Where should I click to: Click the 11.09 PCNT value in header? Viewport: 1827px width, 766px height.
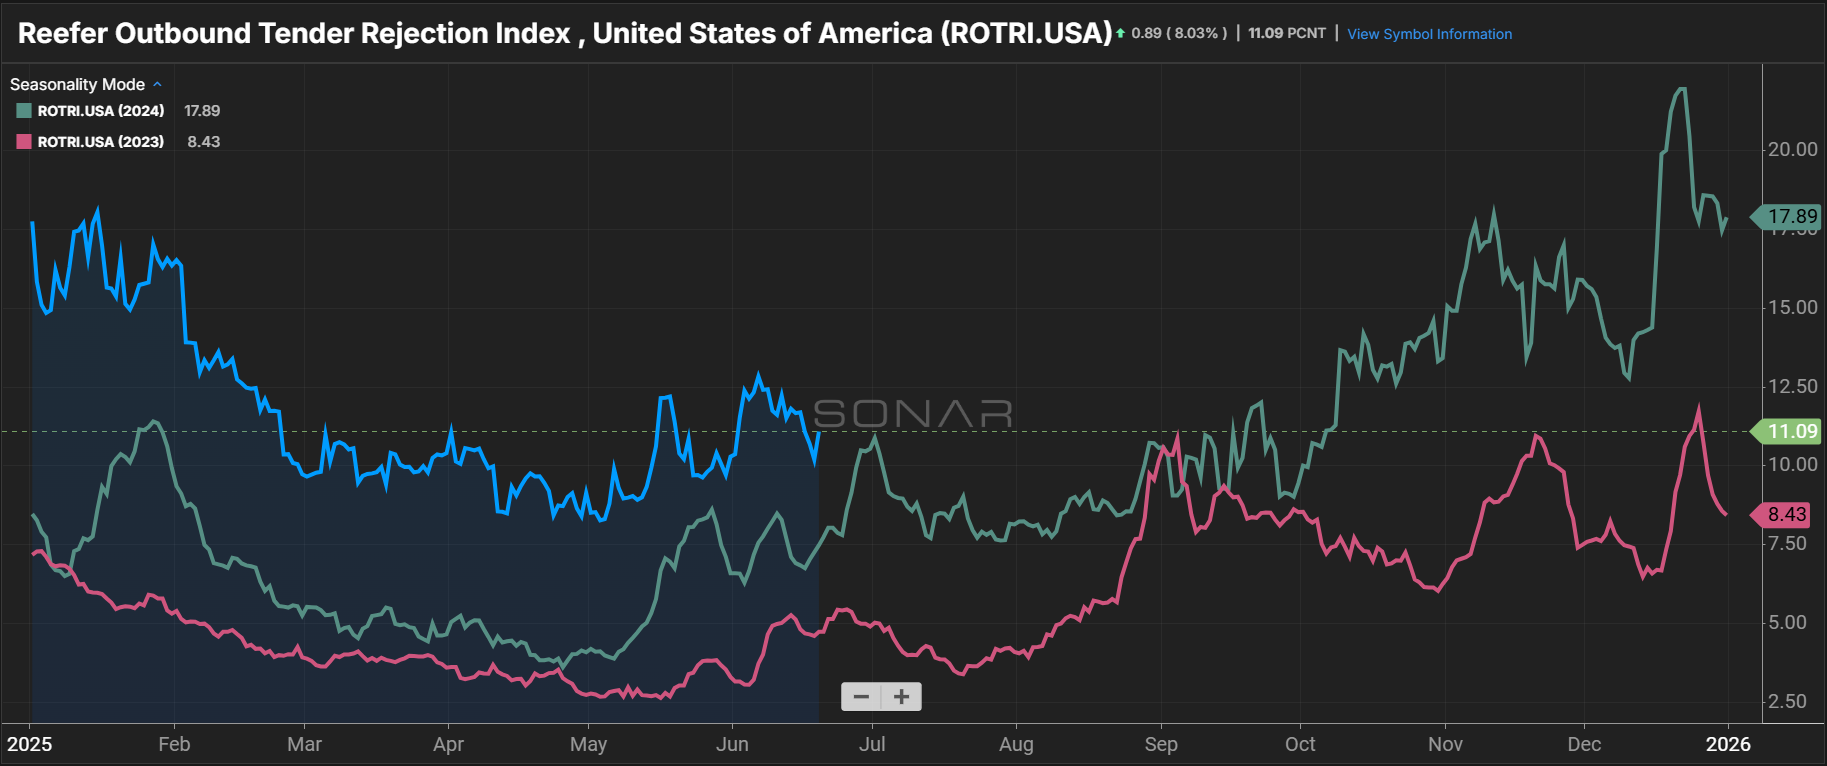(1287, 33)
